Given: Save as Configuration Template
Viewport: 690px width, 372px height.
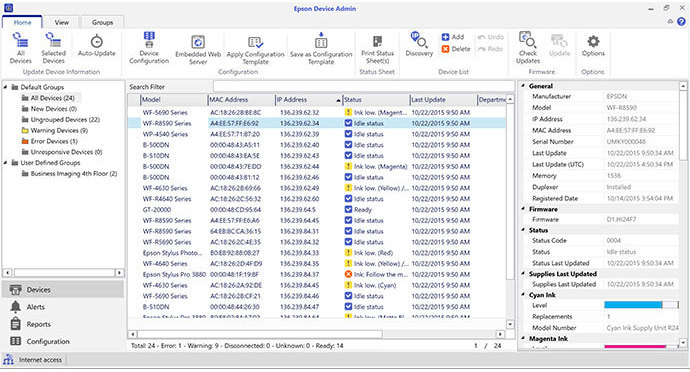Looking at the screenshot, I should pos(321,49).
